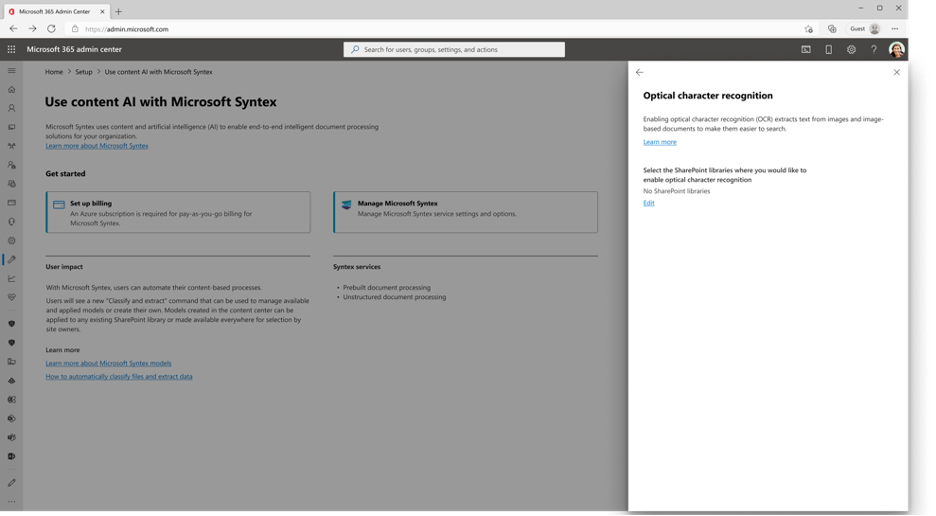Click the address bar URL

coord(127,29)
